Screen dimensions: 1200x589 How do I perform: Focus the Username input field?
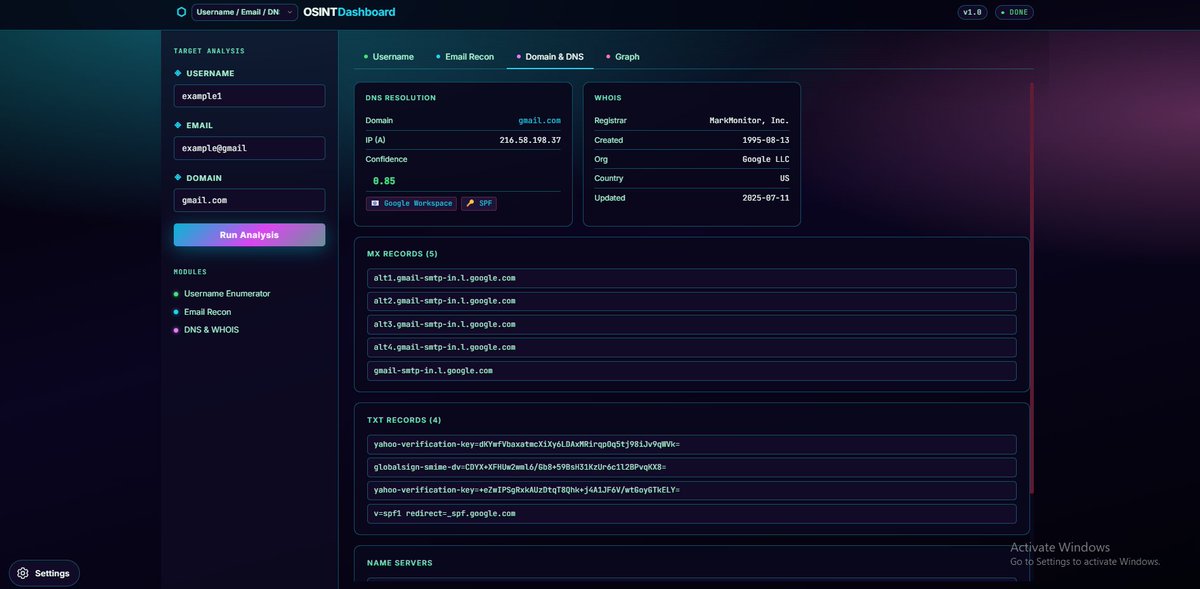[249, 96]
